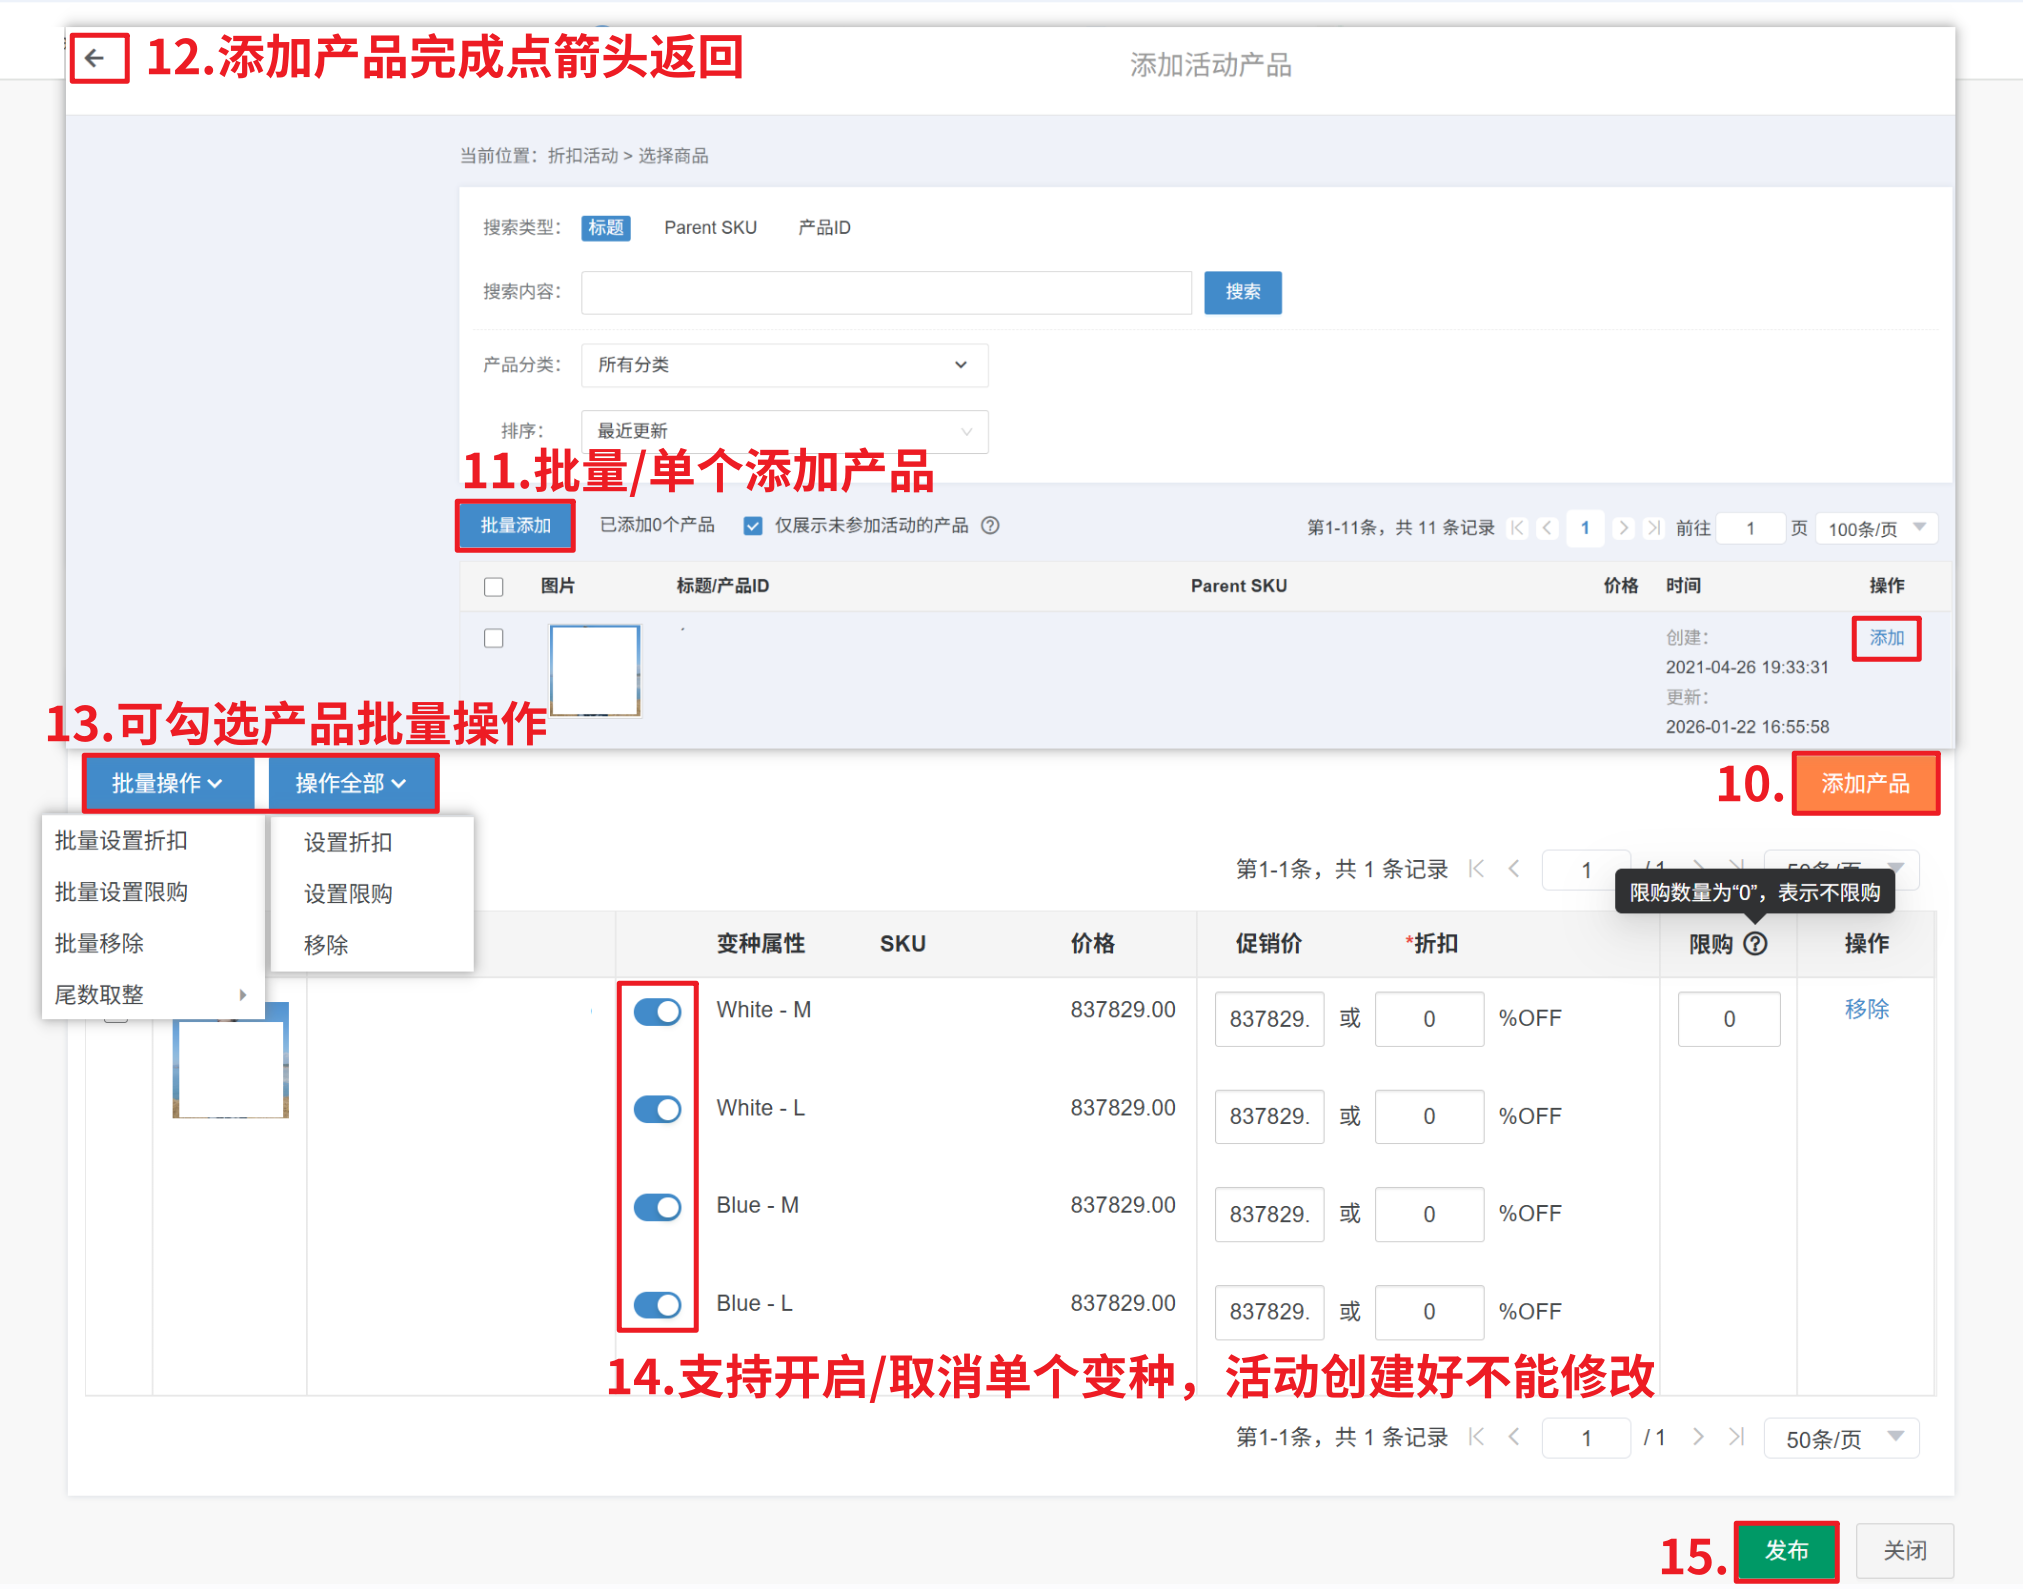Open the 产品分类 所有分类 dropdown

[x=784, y=365]
